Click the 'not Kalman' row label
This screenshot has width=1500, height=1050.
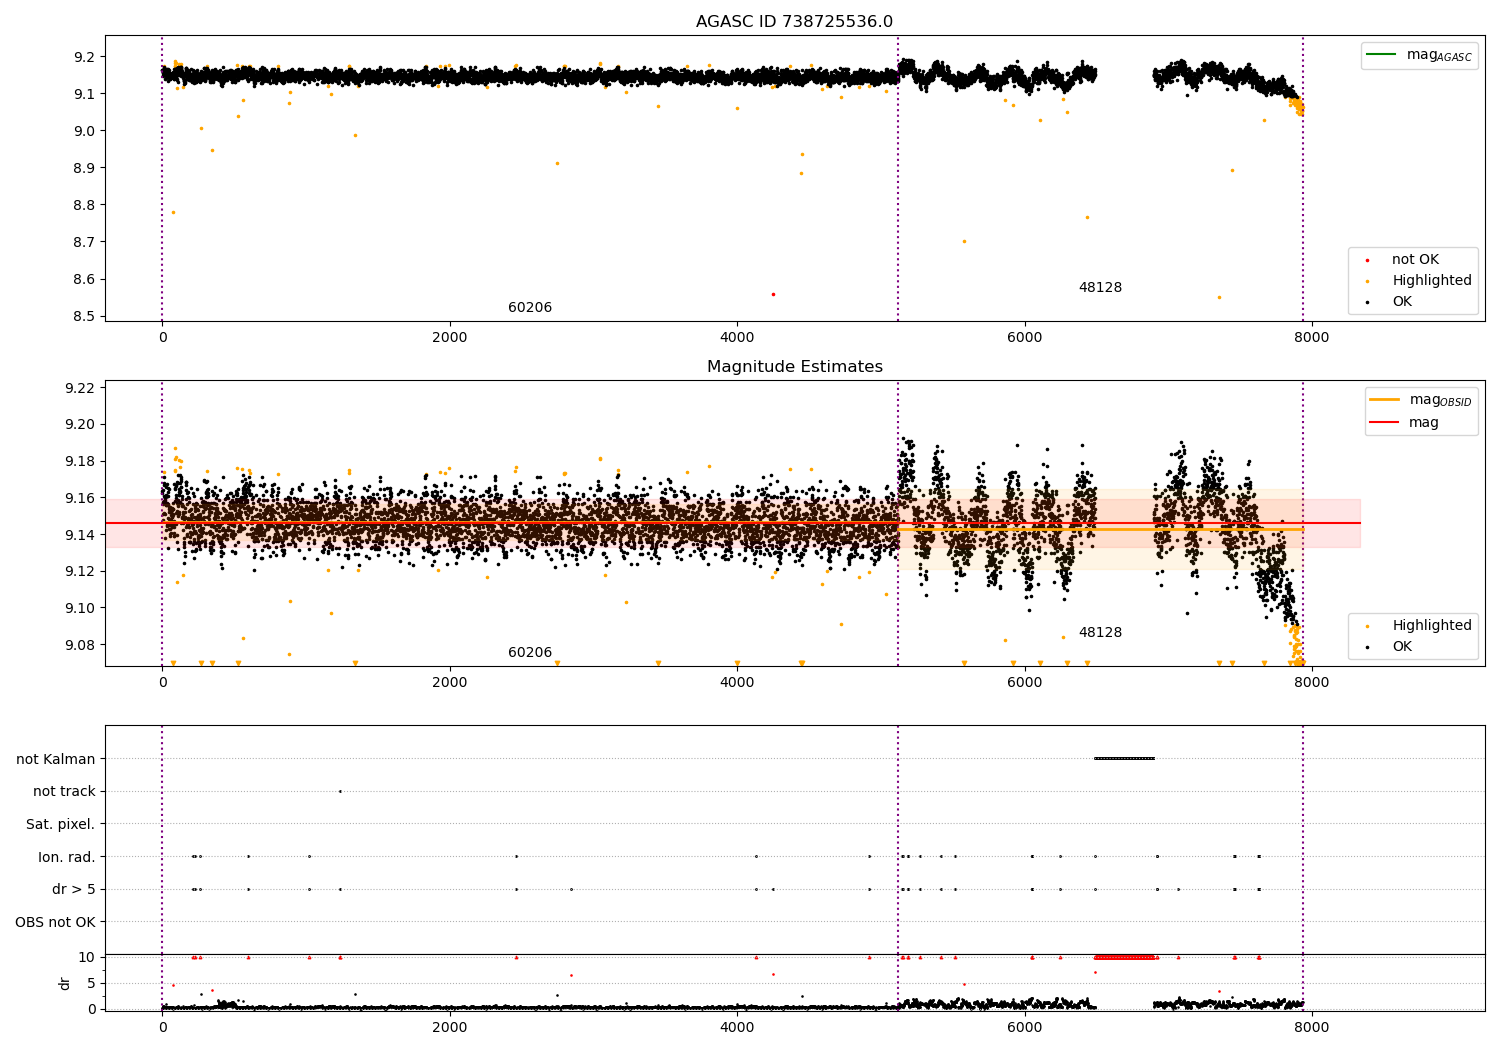56,759
